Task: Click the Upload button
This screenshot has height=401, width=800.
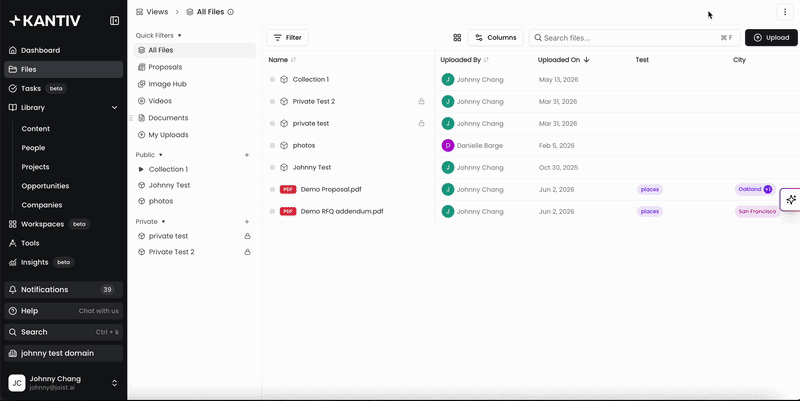Action: (771, 38)
